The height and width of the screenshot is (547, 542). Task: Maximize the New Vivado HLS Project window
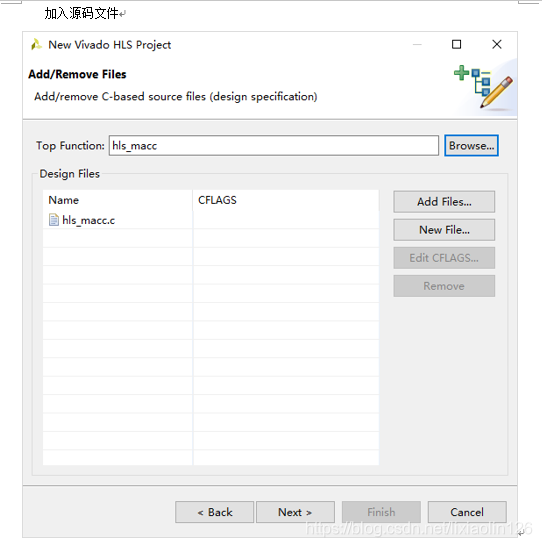[x=457, y=44]
